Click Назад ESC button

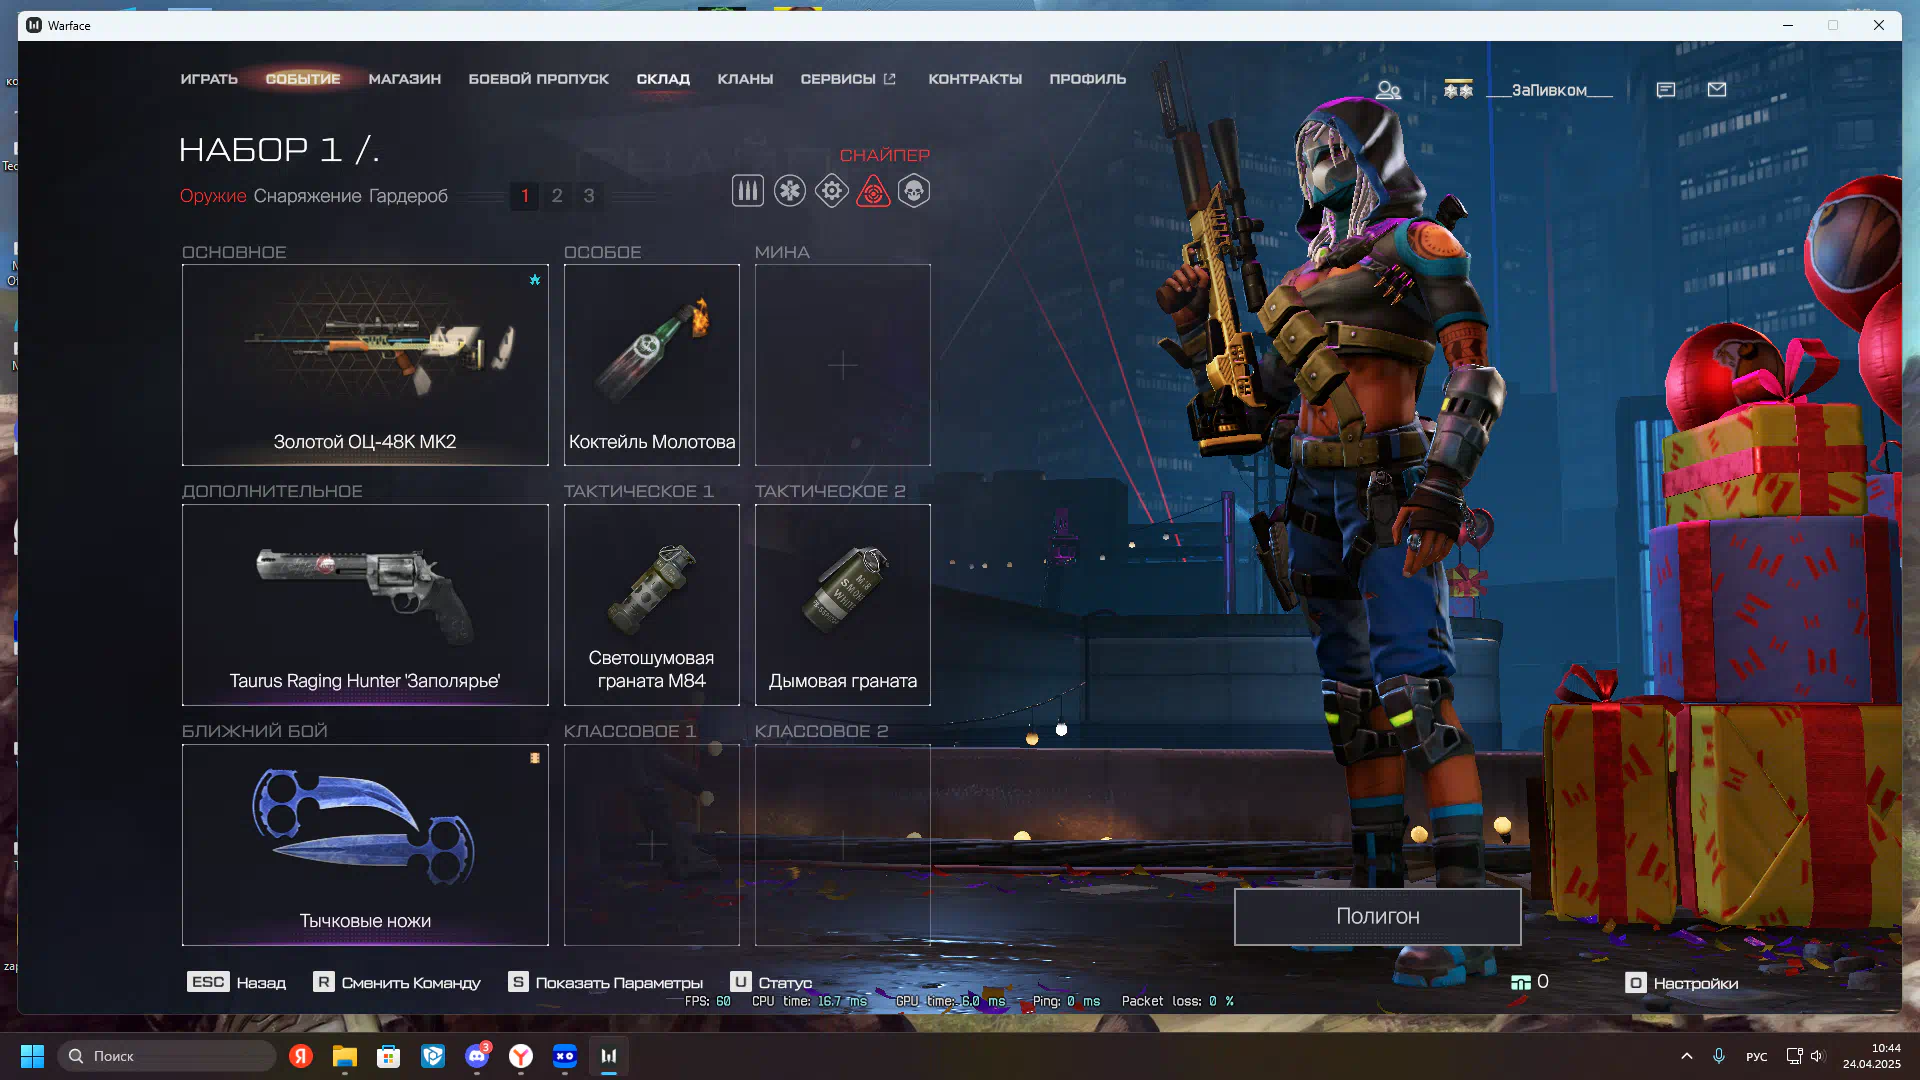236,983
